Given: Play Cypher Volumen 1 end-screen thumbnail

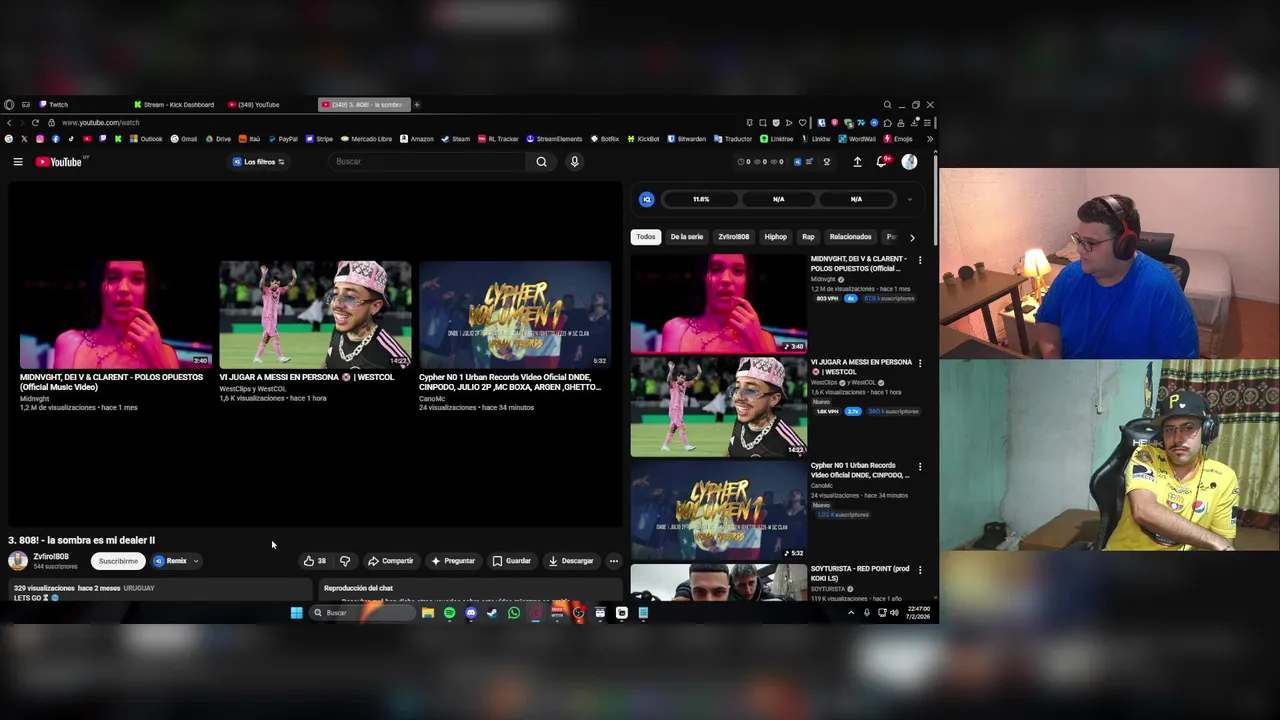Looking at the screenshot, I should point(515,314).
